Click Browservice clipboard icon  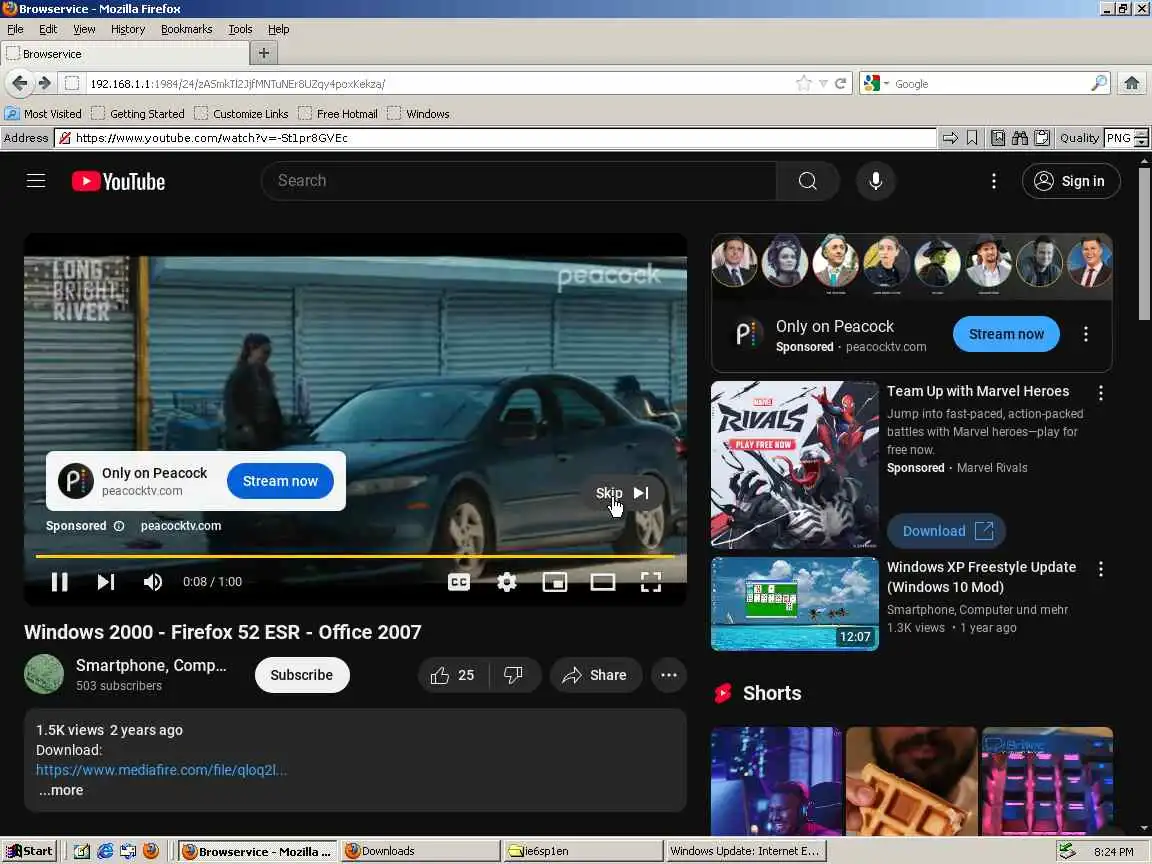point(1041,138)
